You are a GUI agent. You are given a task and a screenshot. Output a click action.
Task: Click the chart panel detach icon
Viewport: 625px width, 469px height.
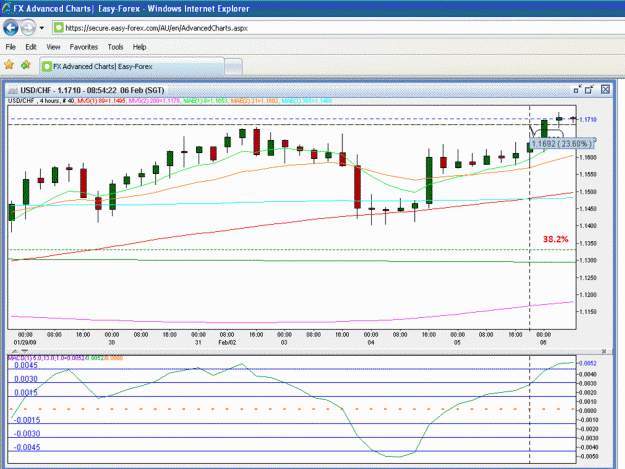tap(577, 90)
